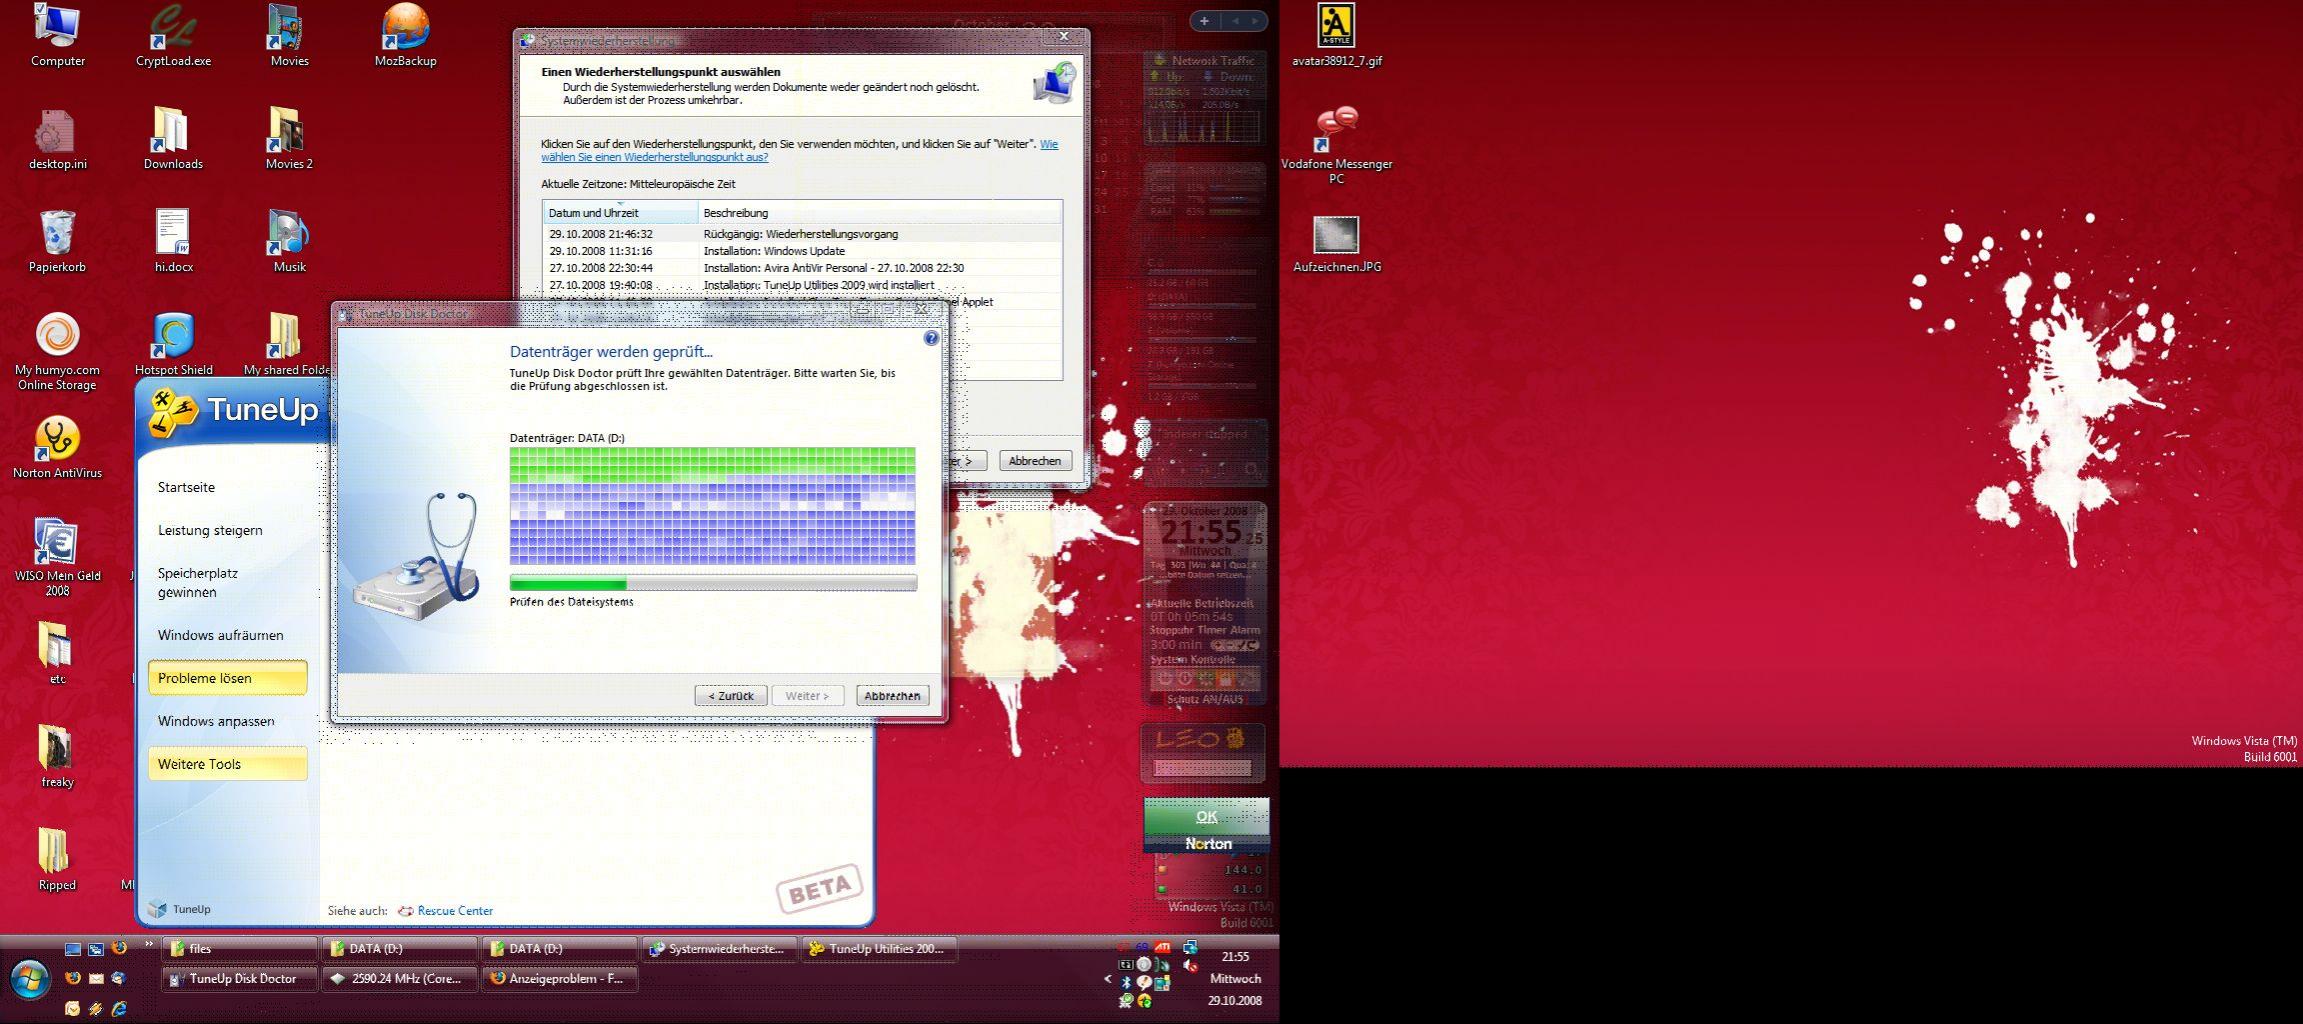Click the Norton OK status gadget
This screenshot has height=1024, width=2303.
(x=1207, y=826)
